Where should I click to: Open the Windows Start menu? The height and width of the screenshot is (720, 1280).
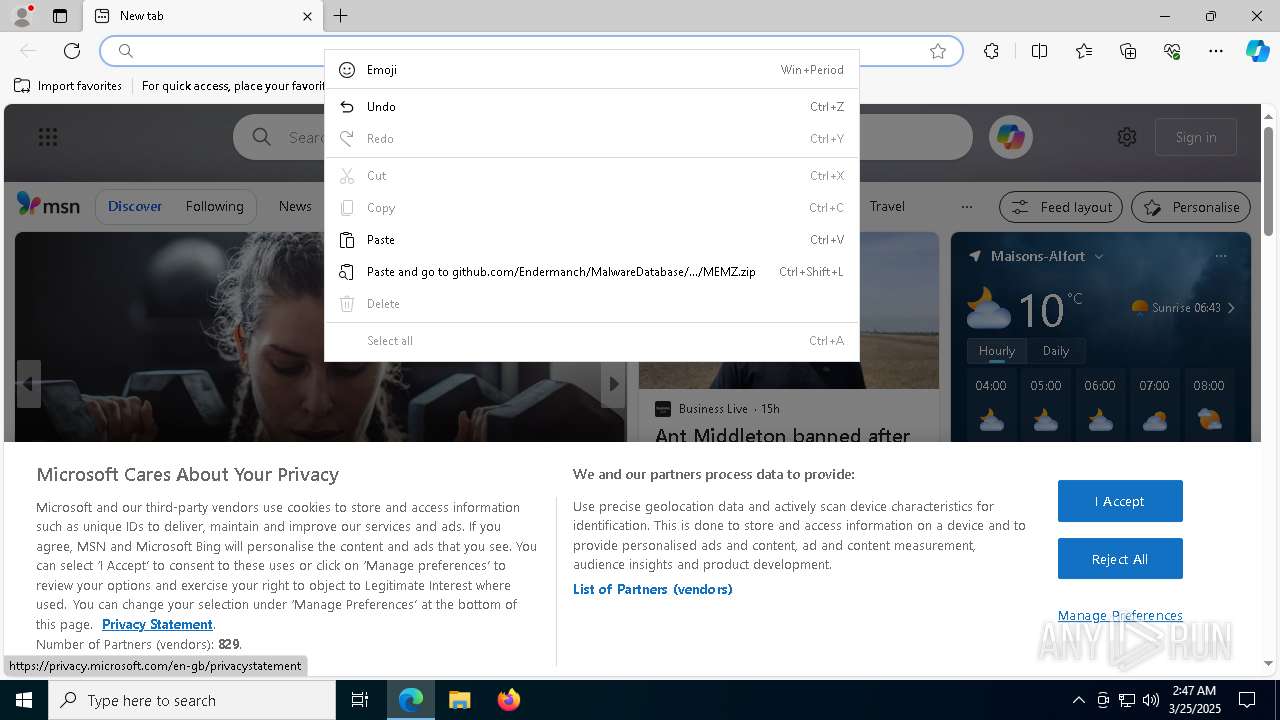24,700
